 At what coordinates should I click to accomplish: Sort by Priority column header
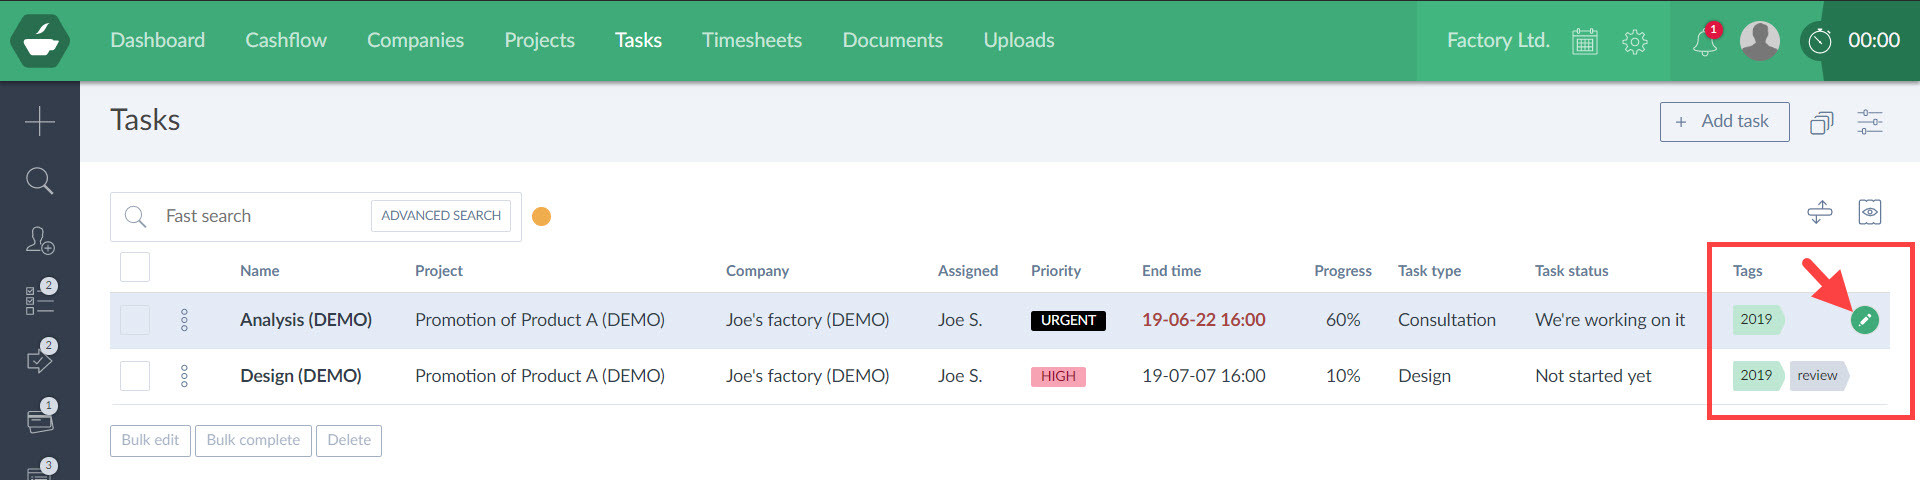(x=1056, y=271)
